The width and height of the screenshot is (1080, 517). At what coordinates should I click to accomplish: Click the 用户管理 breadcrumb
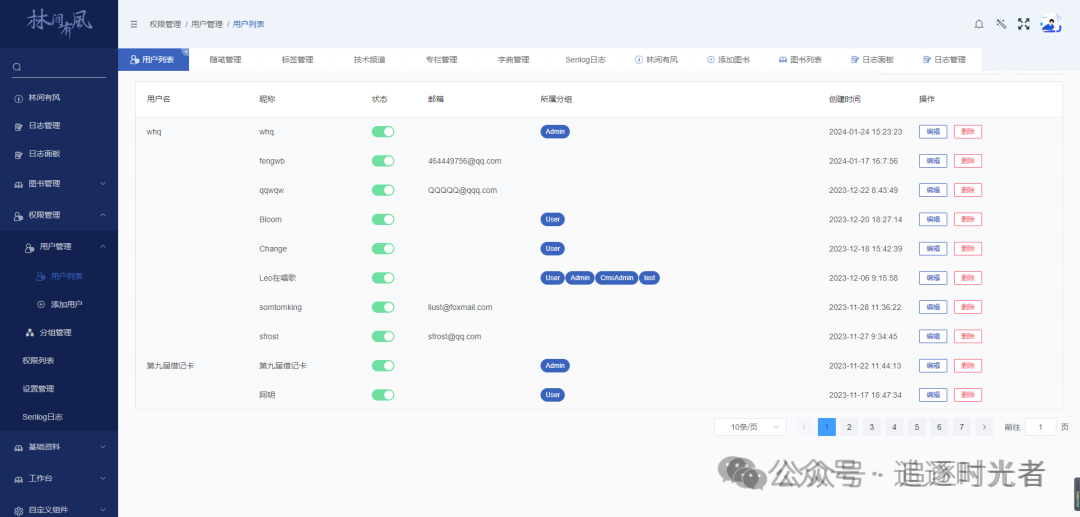(x=207, y=24)
